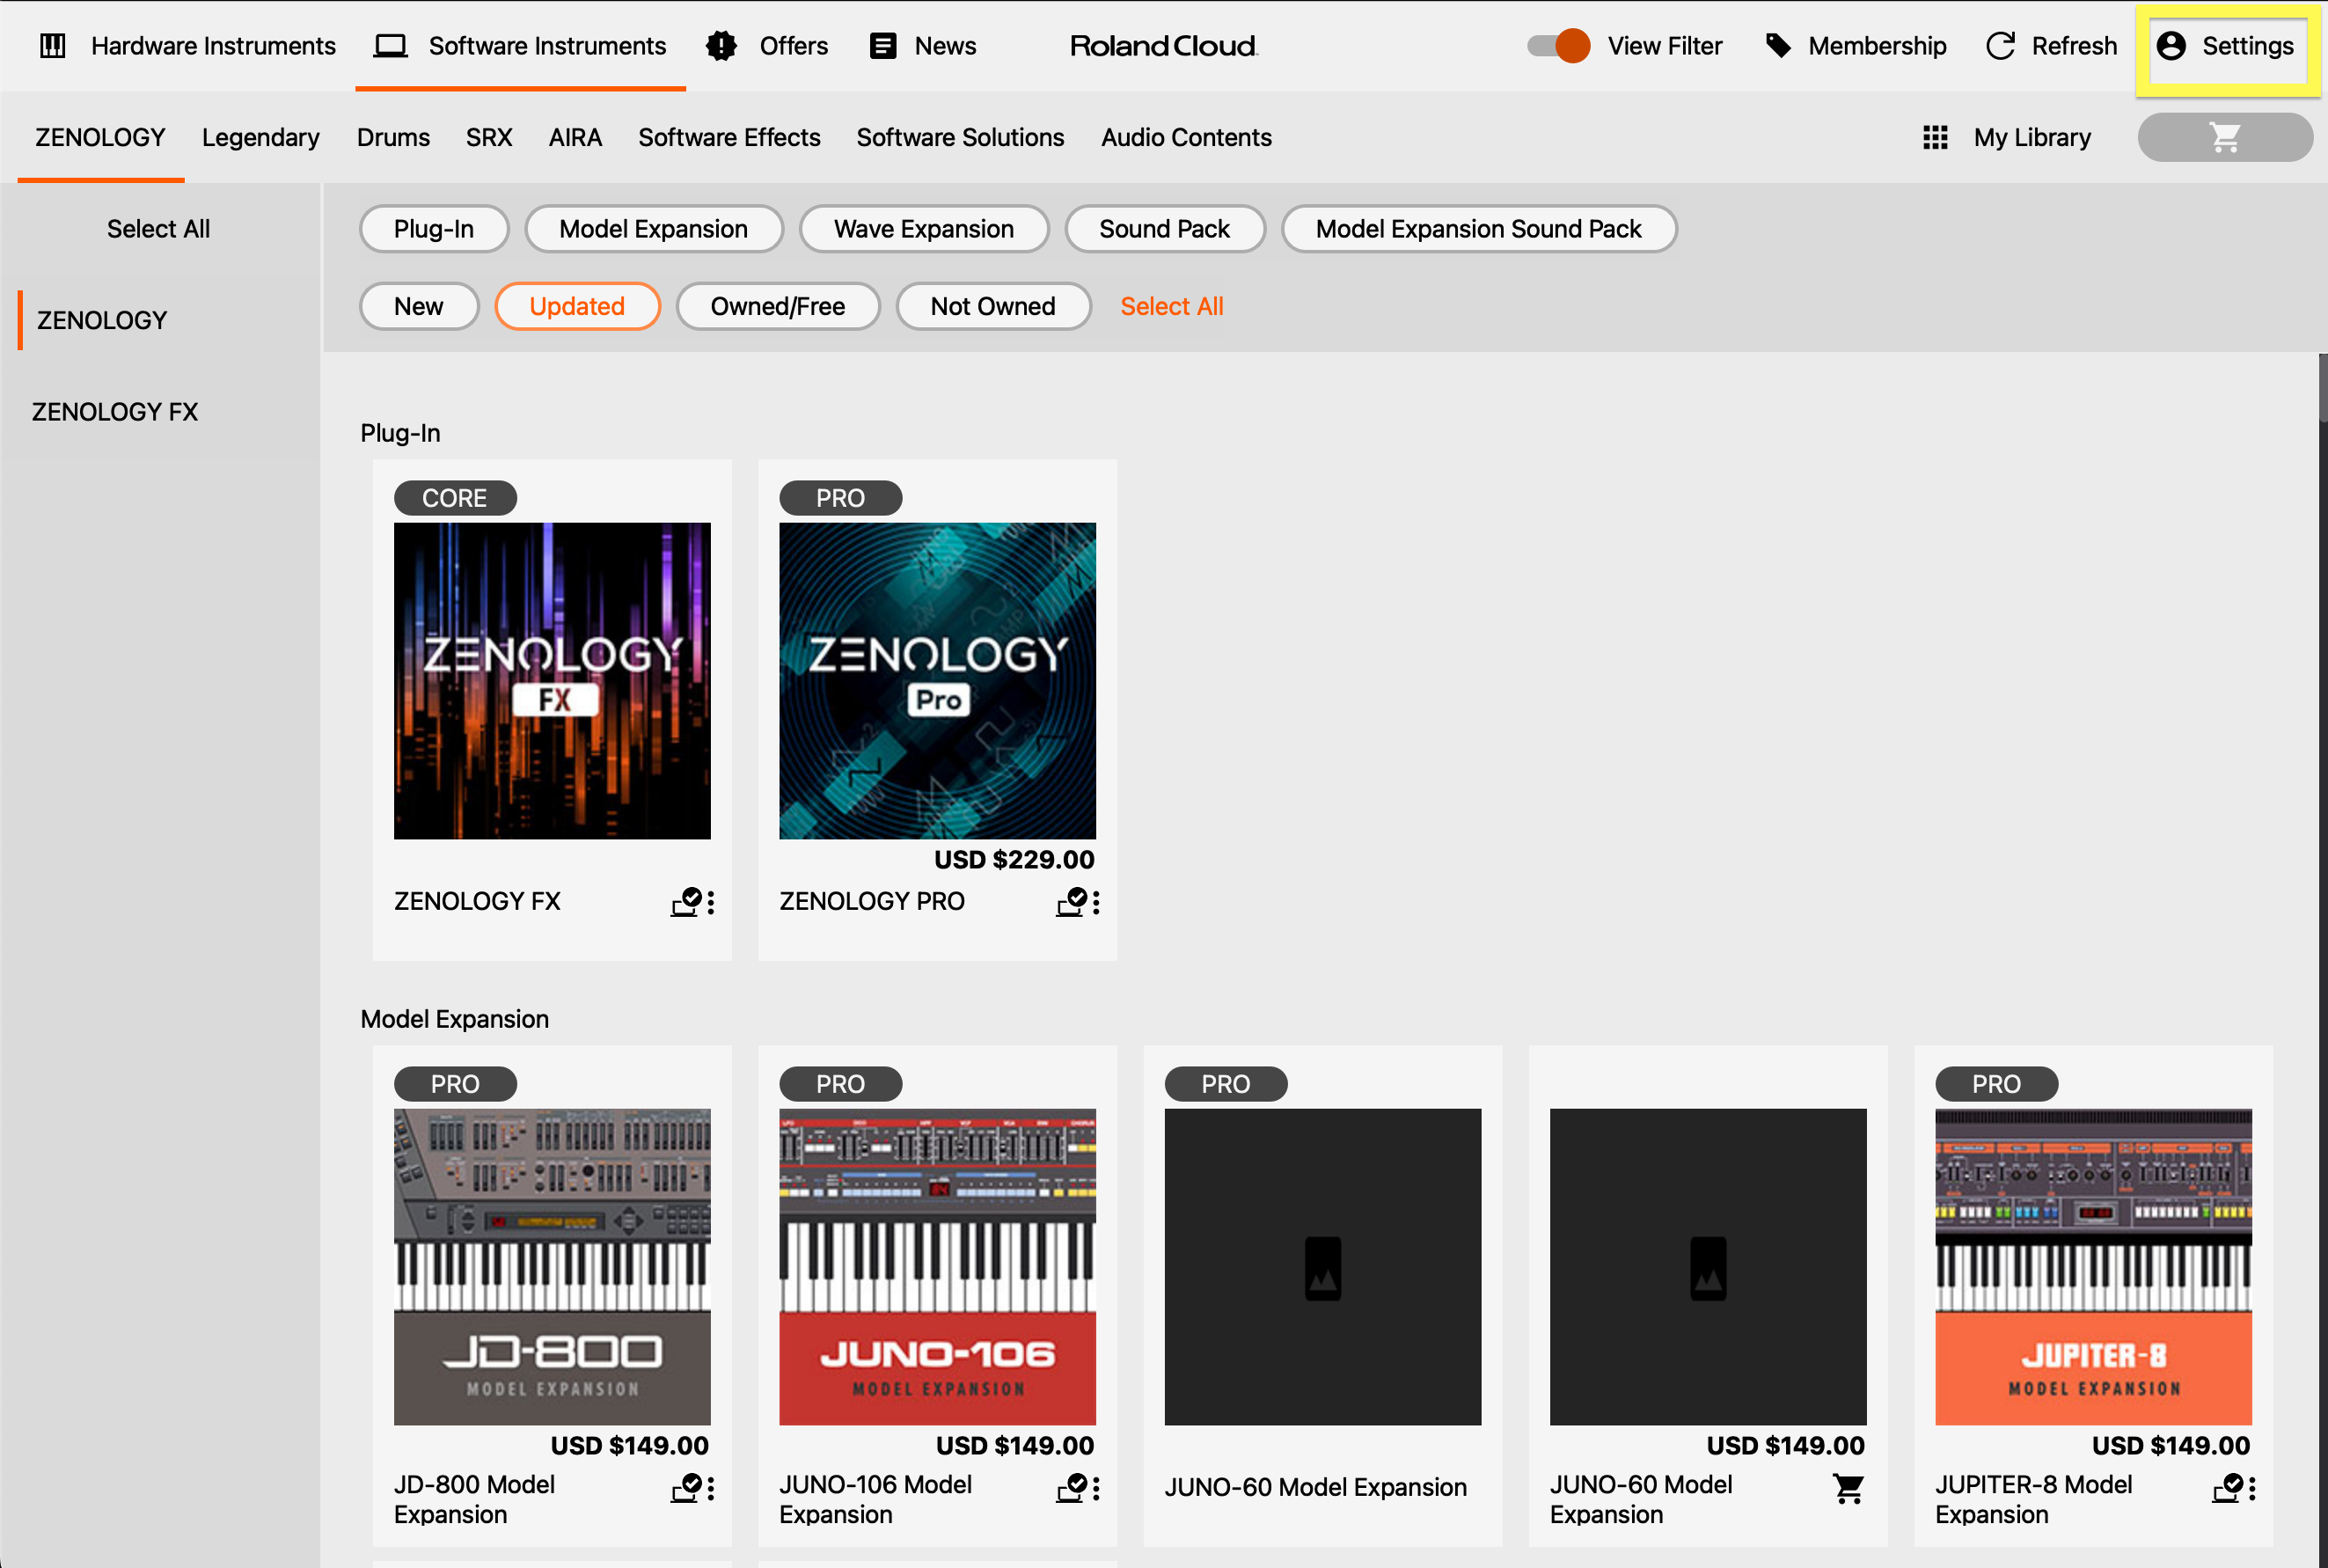This screenshot has height=1568, width=2328.
Task: Toggle the View Filter switch
Action: point(1559,46)
